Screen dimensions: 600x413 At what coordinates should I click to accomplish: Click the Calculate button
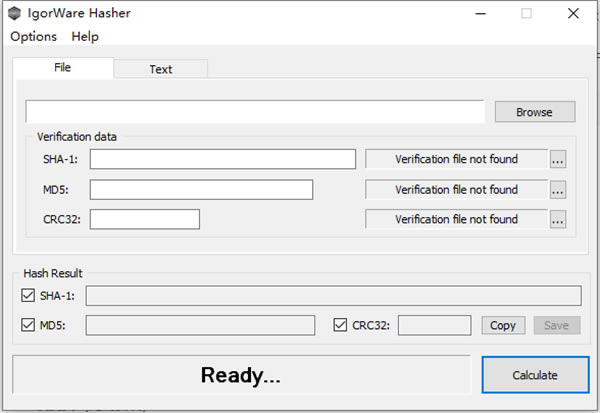pos(535,375)
